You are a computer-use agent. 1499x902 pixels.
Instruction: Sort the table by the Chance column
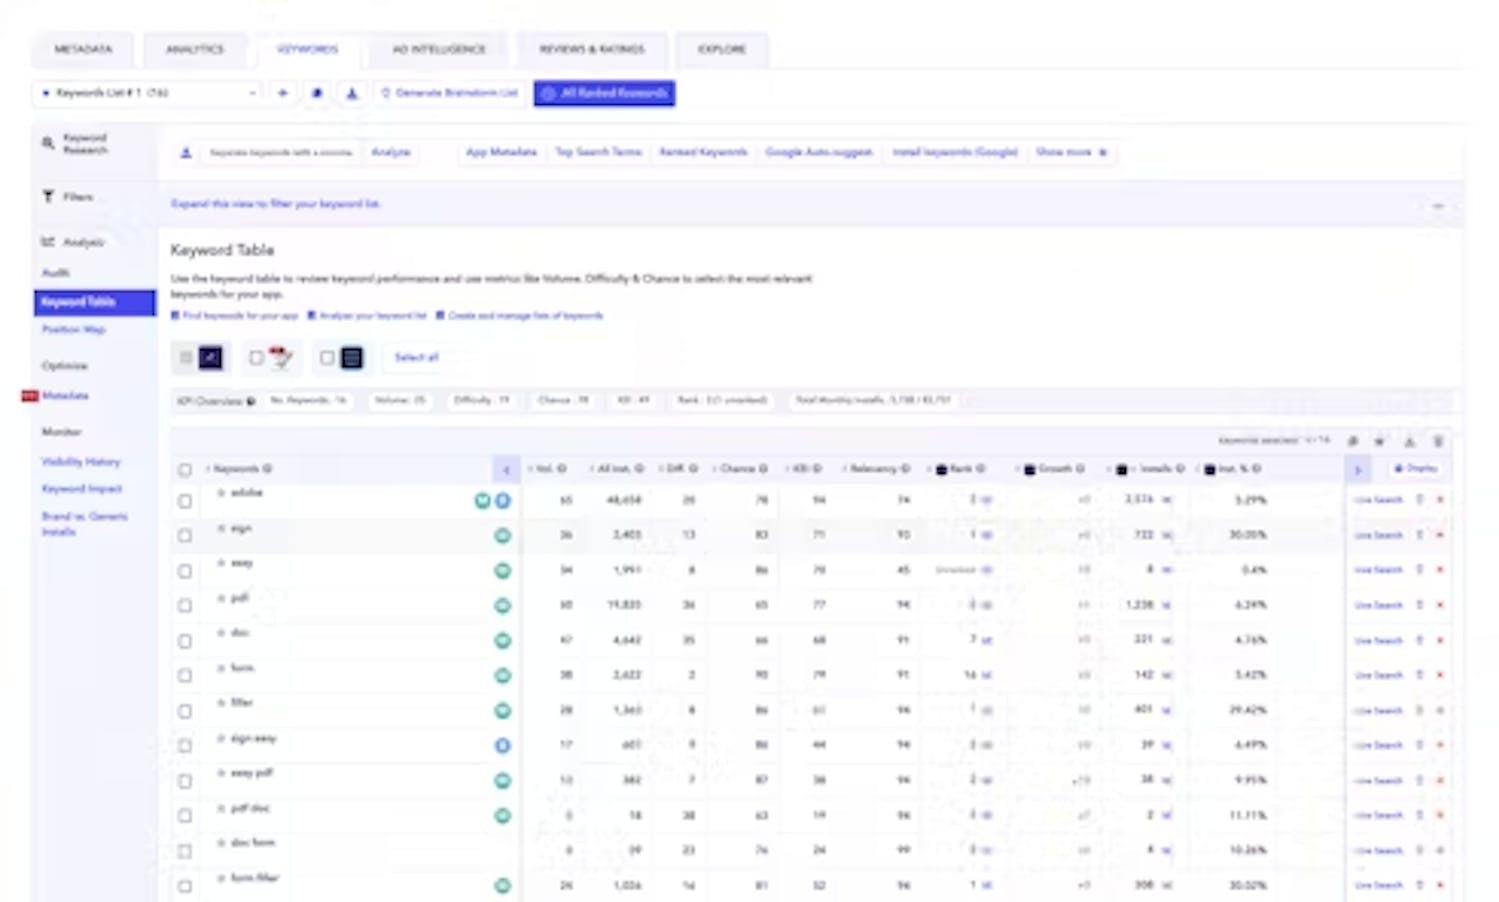pyautogui.click(x=743, y=469)
